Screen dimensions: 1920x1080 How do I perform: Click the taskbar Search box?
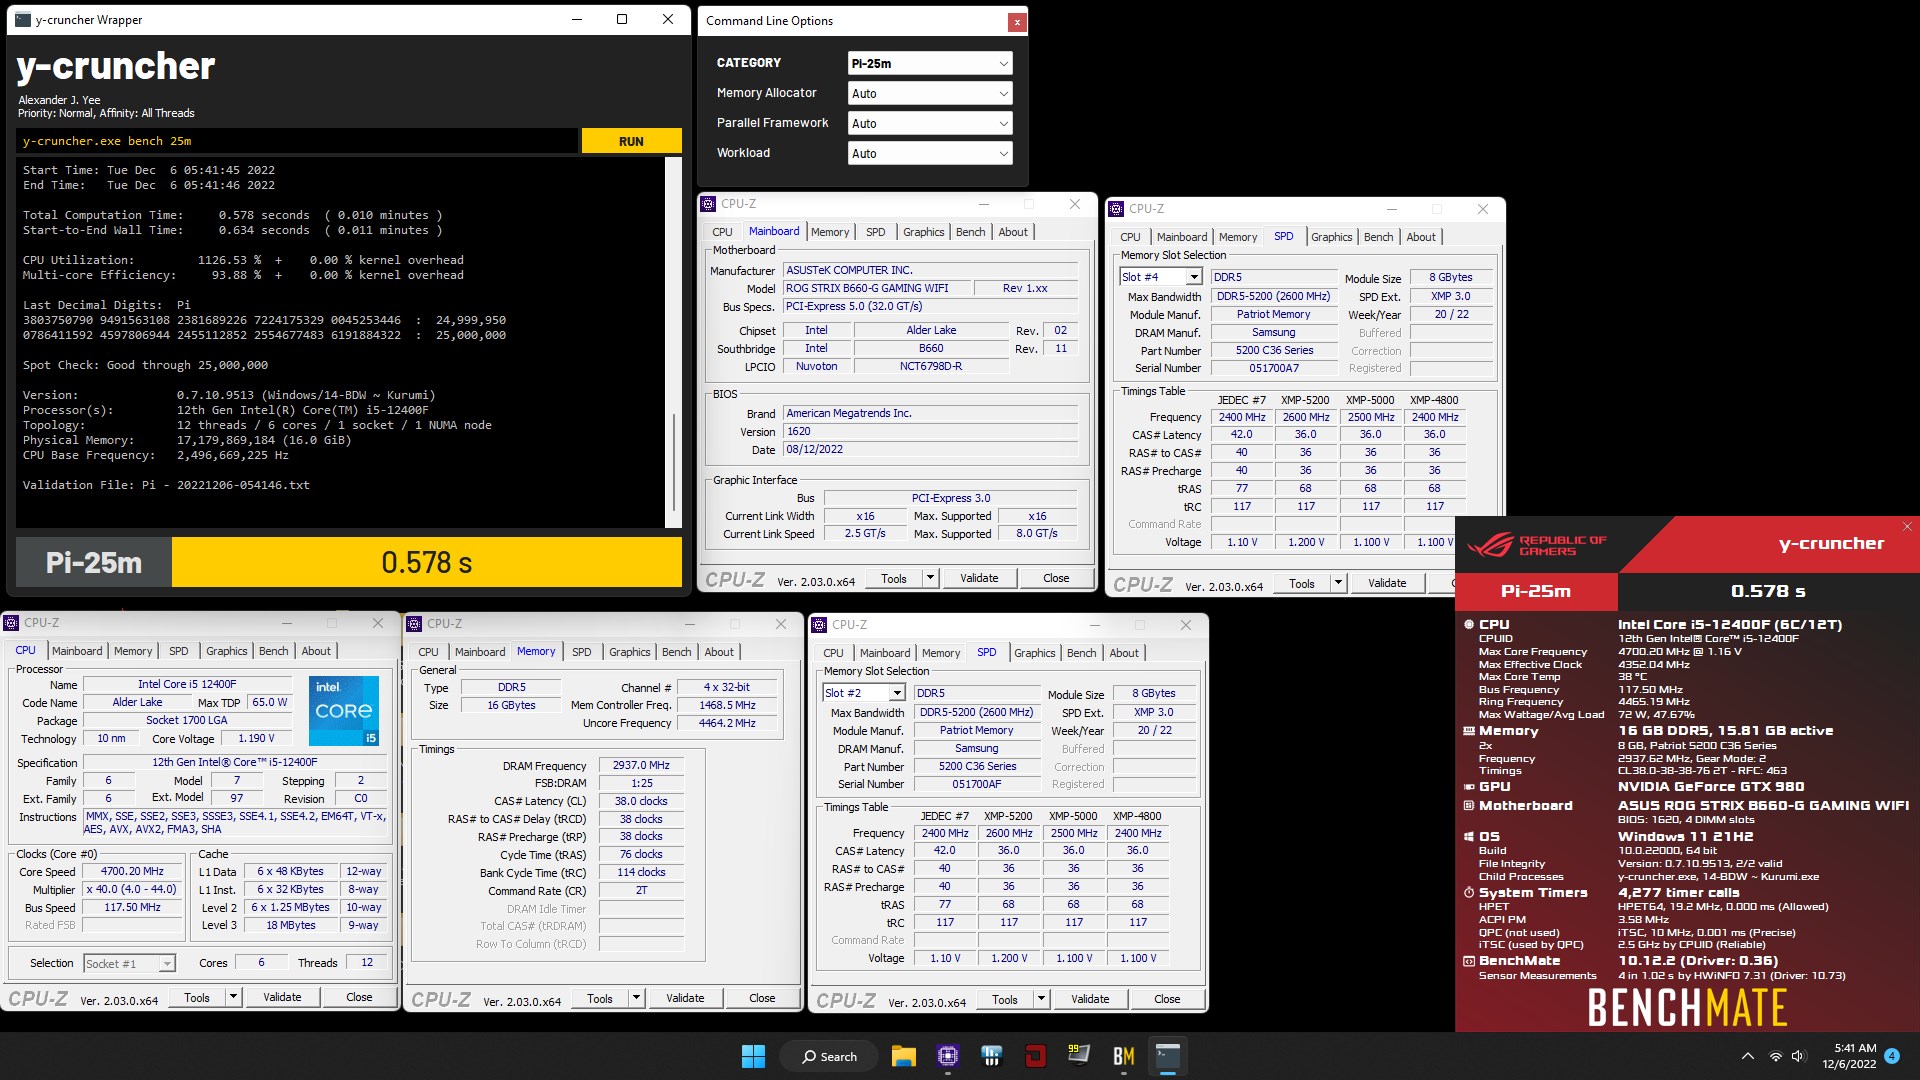[830, 1056]
